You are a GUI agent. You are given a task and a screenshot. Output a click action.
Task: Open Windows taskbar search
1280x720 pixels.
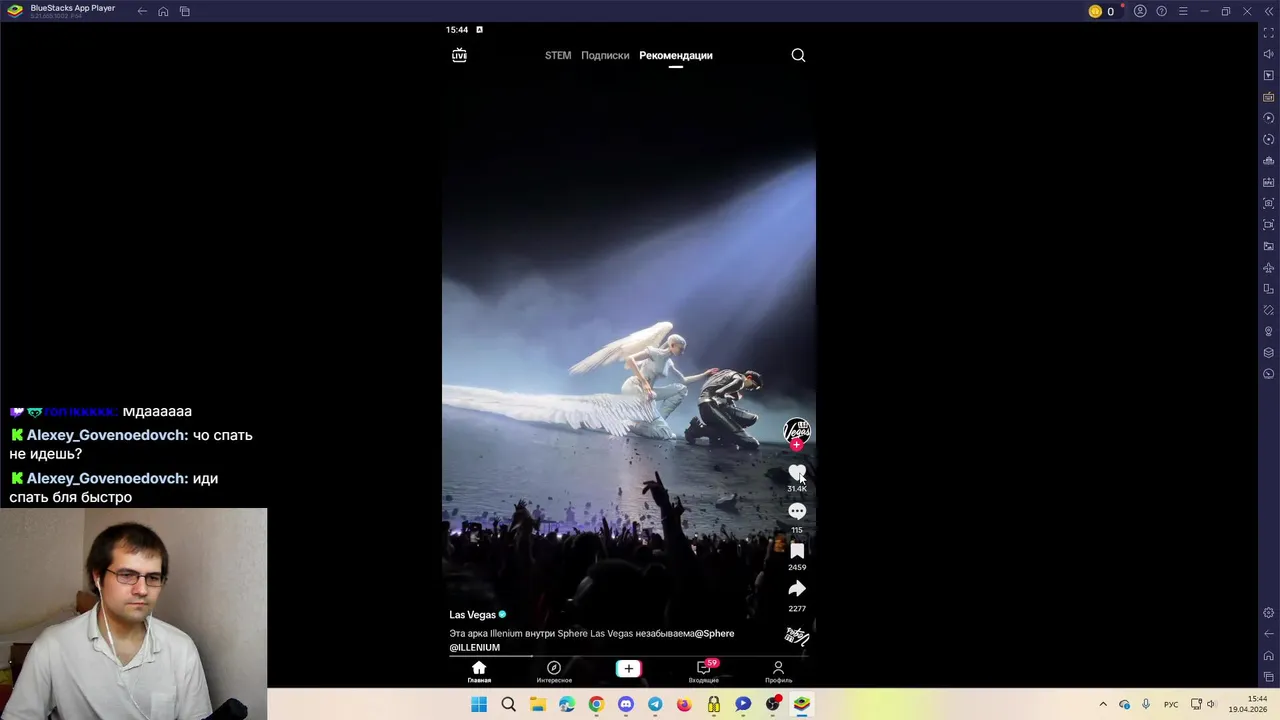[508, 704]
